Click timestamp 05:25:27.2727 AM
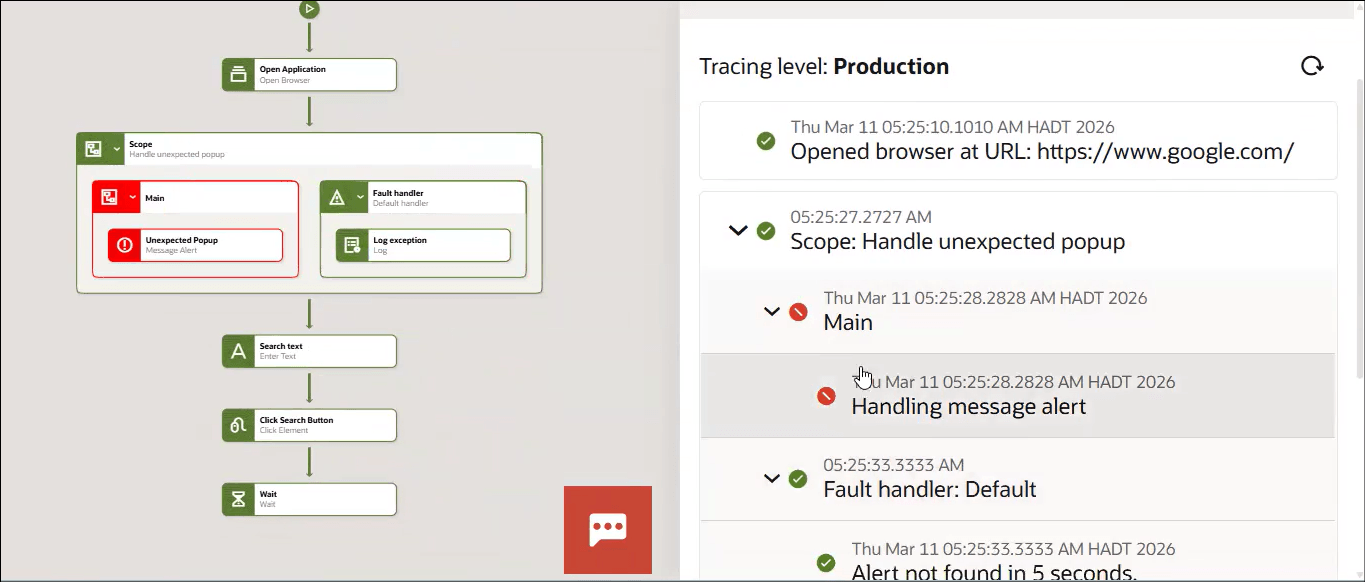 click(863, 216)
